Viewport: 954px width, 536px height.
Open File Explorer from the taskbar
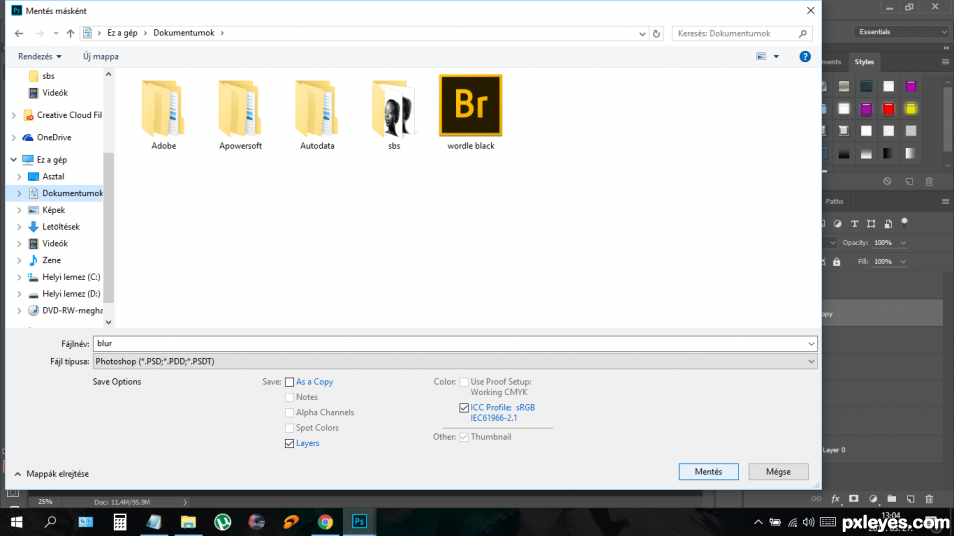188,522
